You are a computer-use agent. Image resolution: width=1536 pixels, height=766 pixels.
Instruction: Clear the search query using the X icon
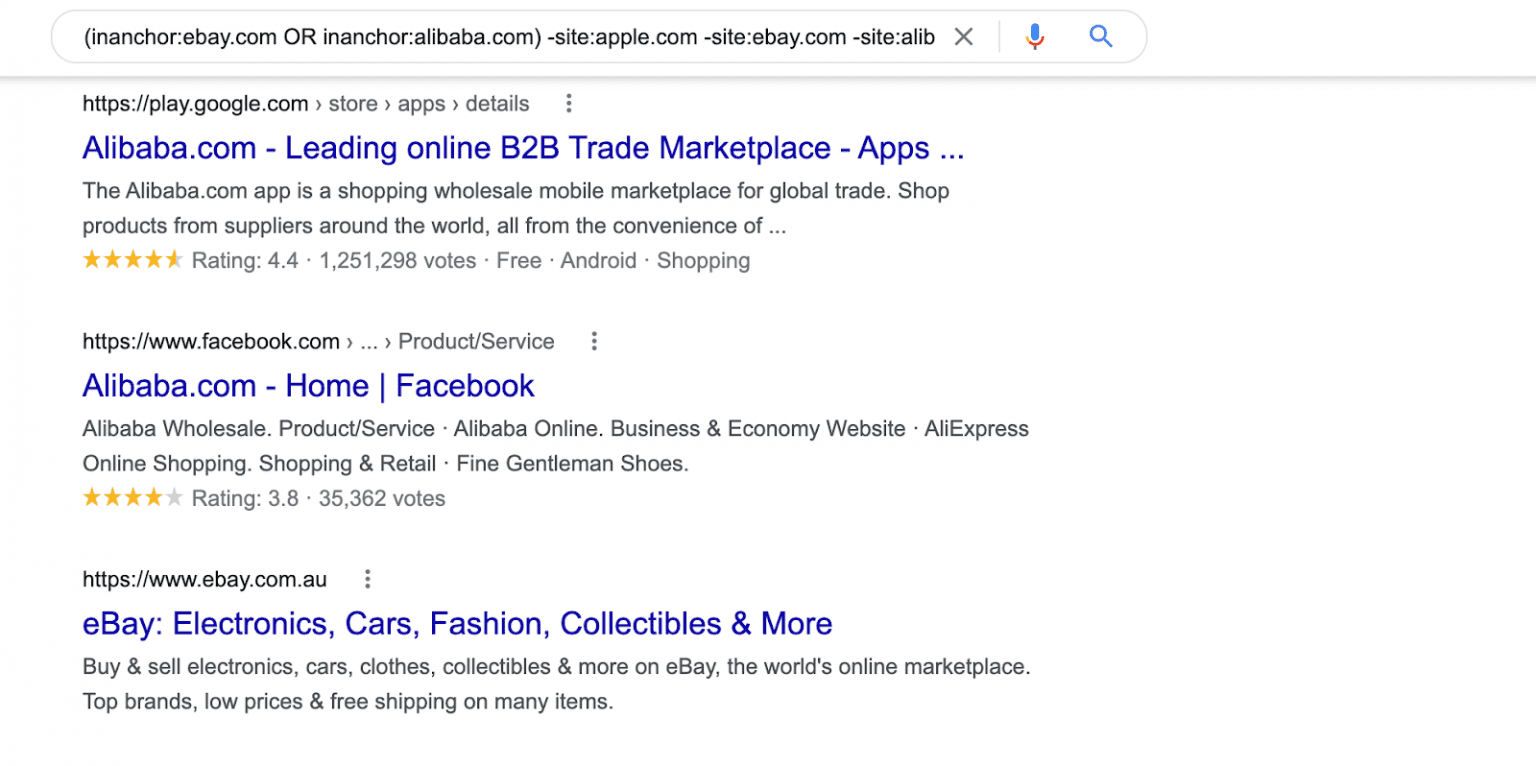(x=963, y=36)
